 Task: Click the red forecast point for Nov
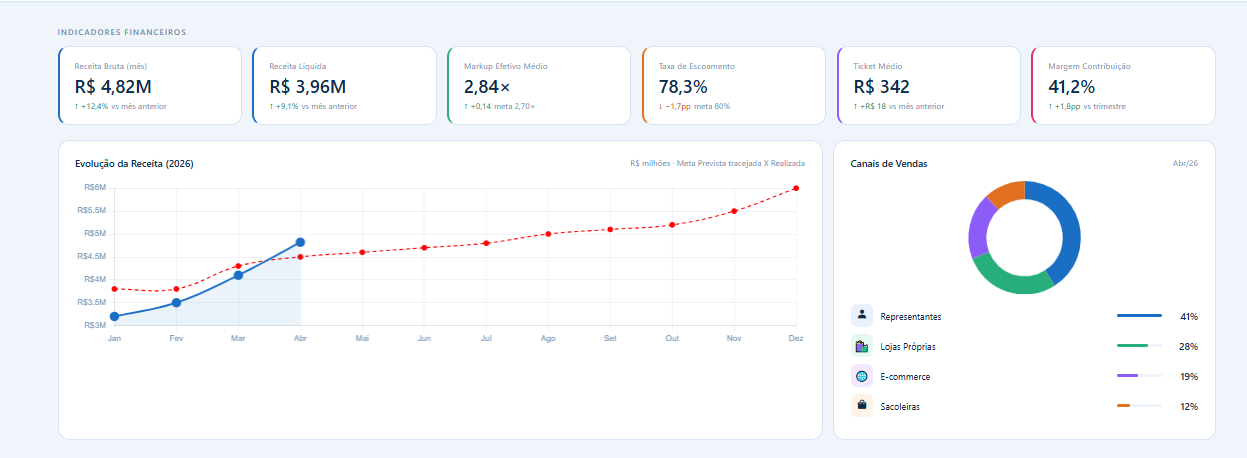point(734,210)
